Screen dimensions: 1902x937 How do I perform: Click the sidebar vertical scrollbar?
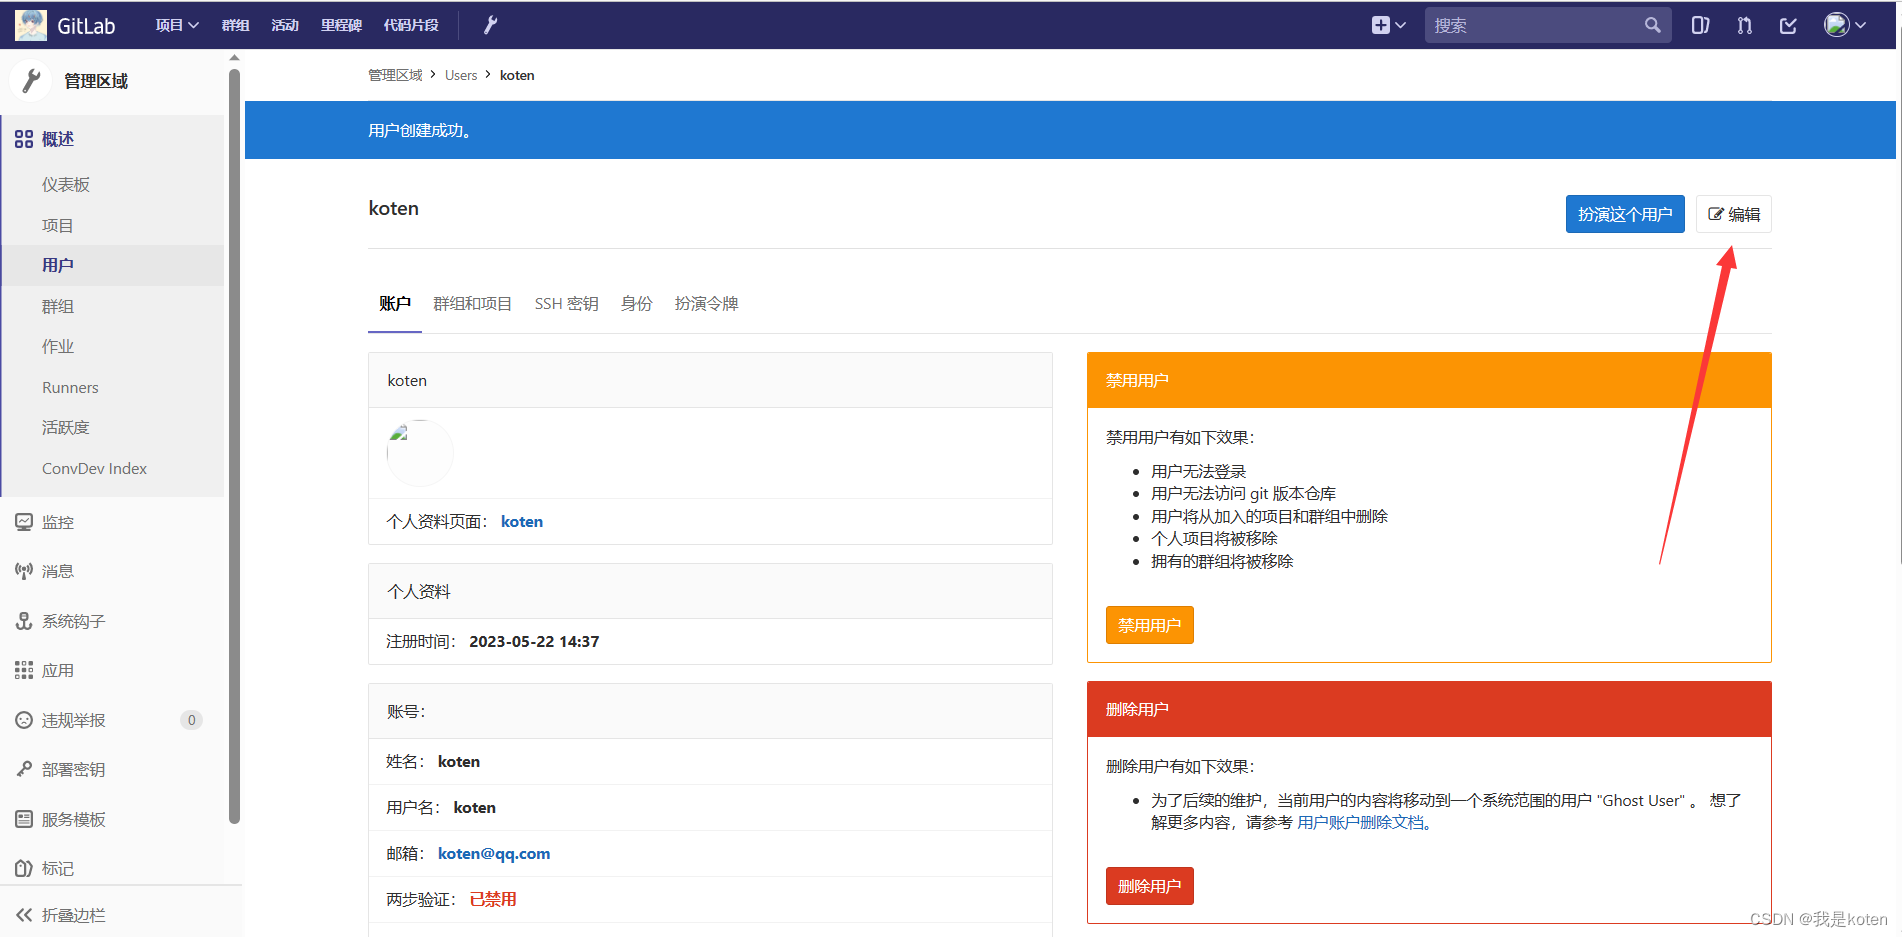point(234,445)
